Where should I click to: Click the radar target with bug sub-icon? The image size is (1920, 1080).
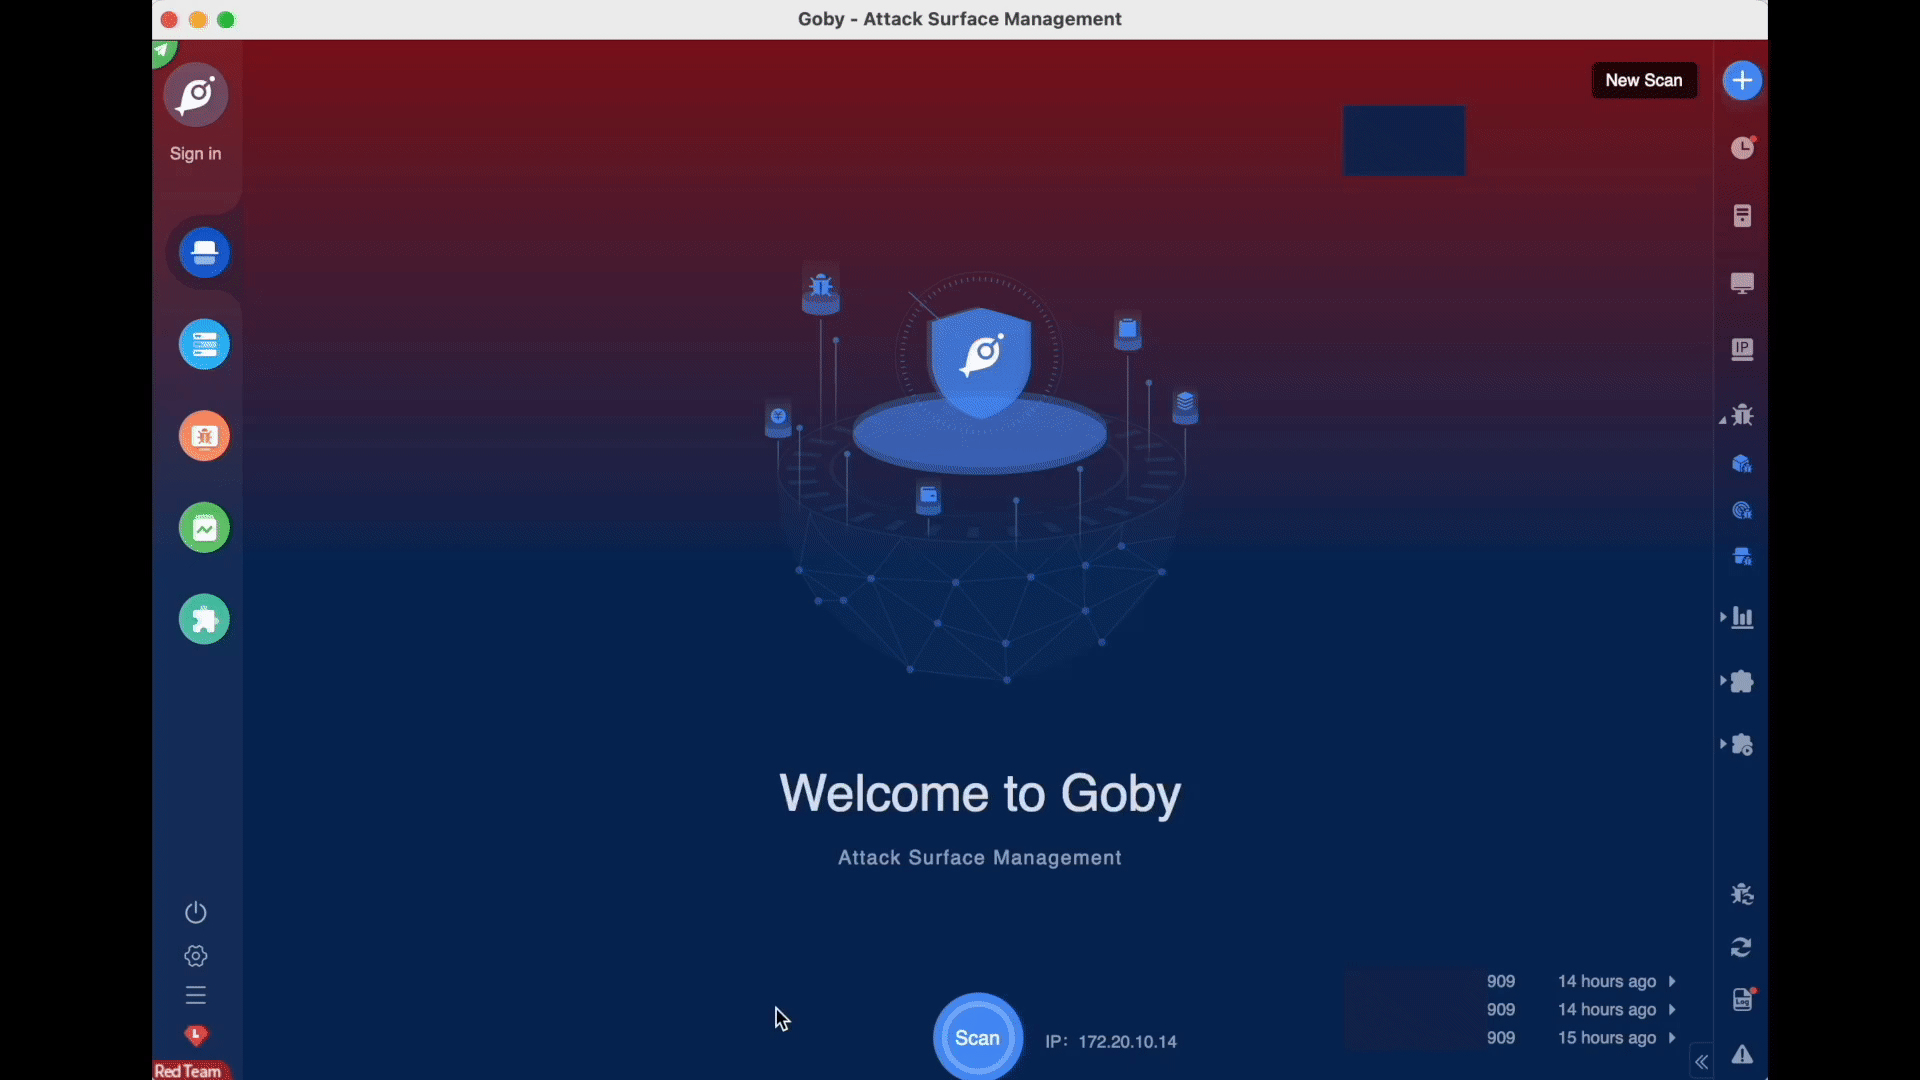[x=1742, y=510]
